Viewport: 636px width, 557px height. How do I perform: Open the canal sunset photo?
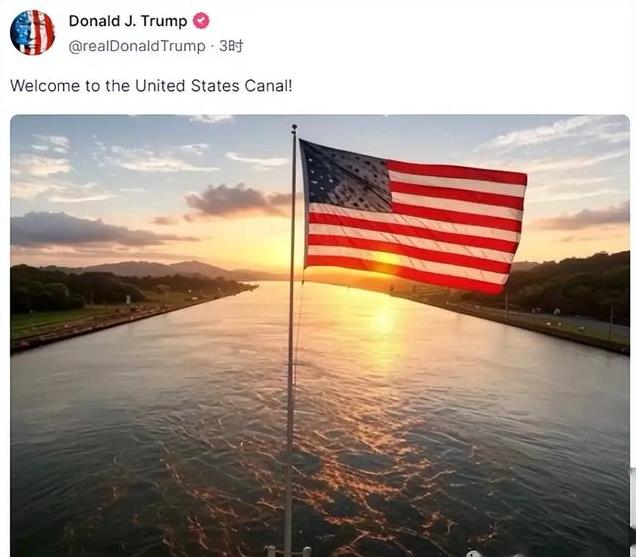pyautogui.click(x=320, y=335)
